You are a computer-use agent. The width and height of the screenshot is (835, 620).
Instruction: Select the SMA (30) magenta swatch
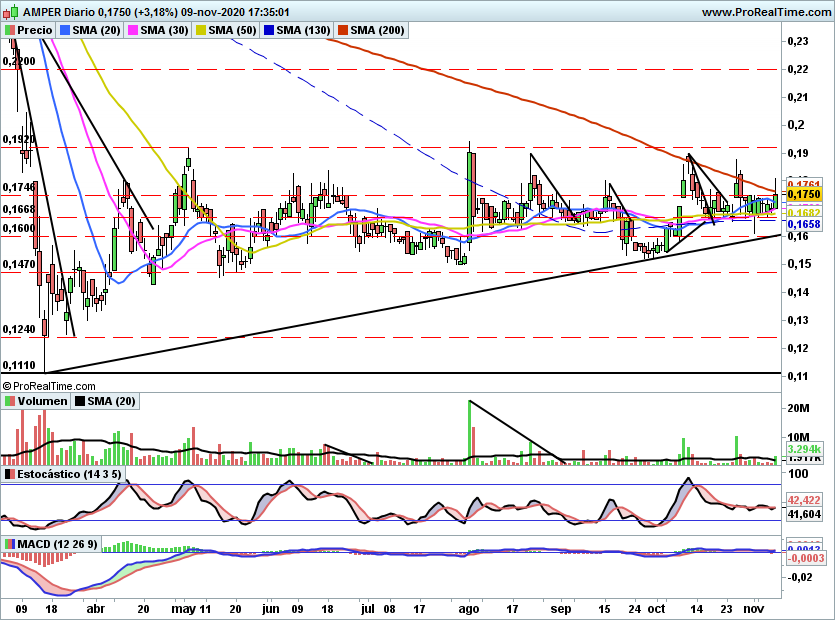pyautogui.click(x=133, y=30)
